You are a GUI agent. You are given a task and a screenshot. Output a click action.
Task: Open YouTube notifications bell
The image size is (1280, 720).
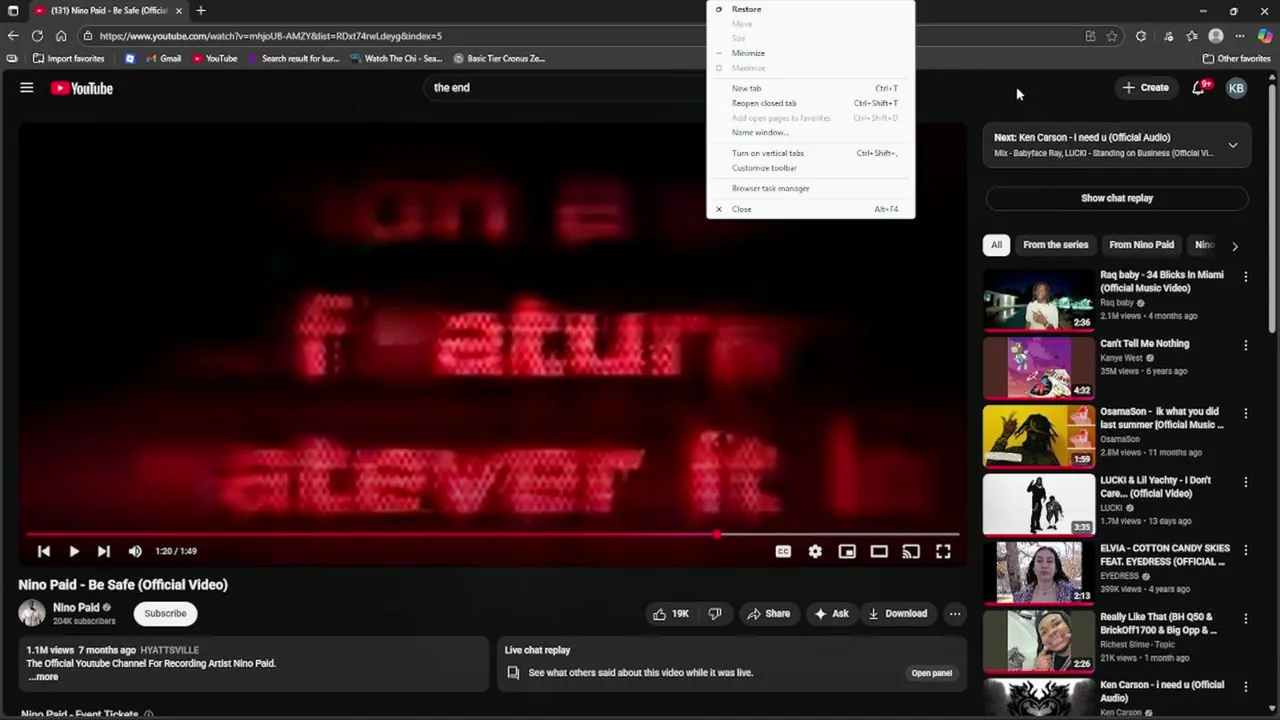[x=1199, y=88]
